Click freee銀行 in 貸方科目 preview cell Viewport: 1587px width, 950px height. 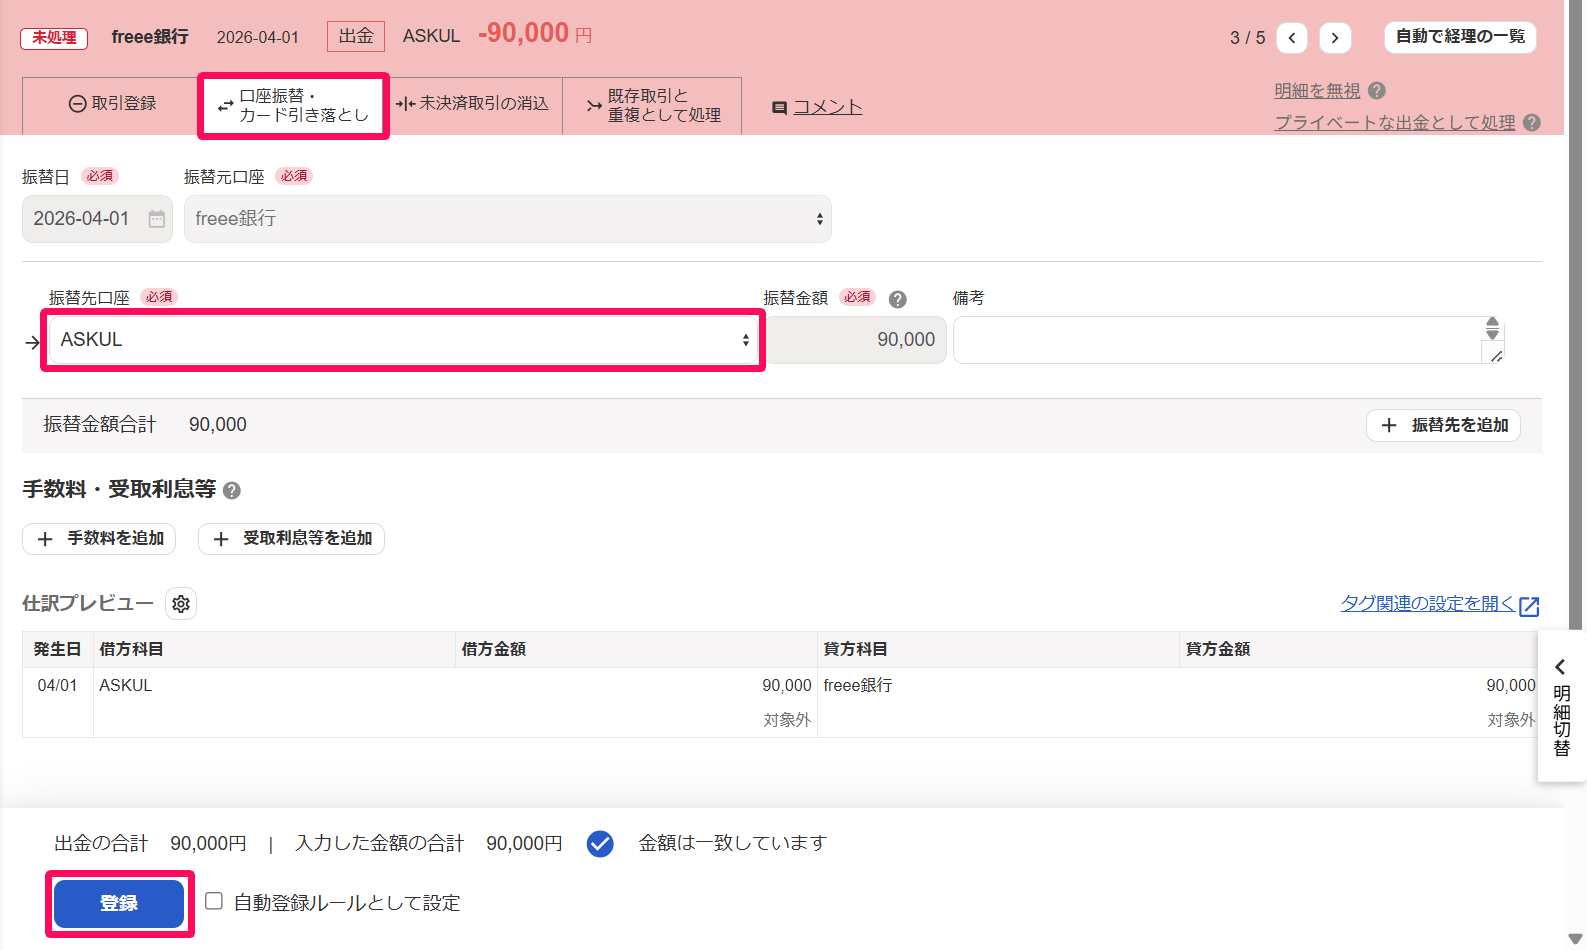pyautogui.click(x=858, y=686)
